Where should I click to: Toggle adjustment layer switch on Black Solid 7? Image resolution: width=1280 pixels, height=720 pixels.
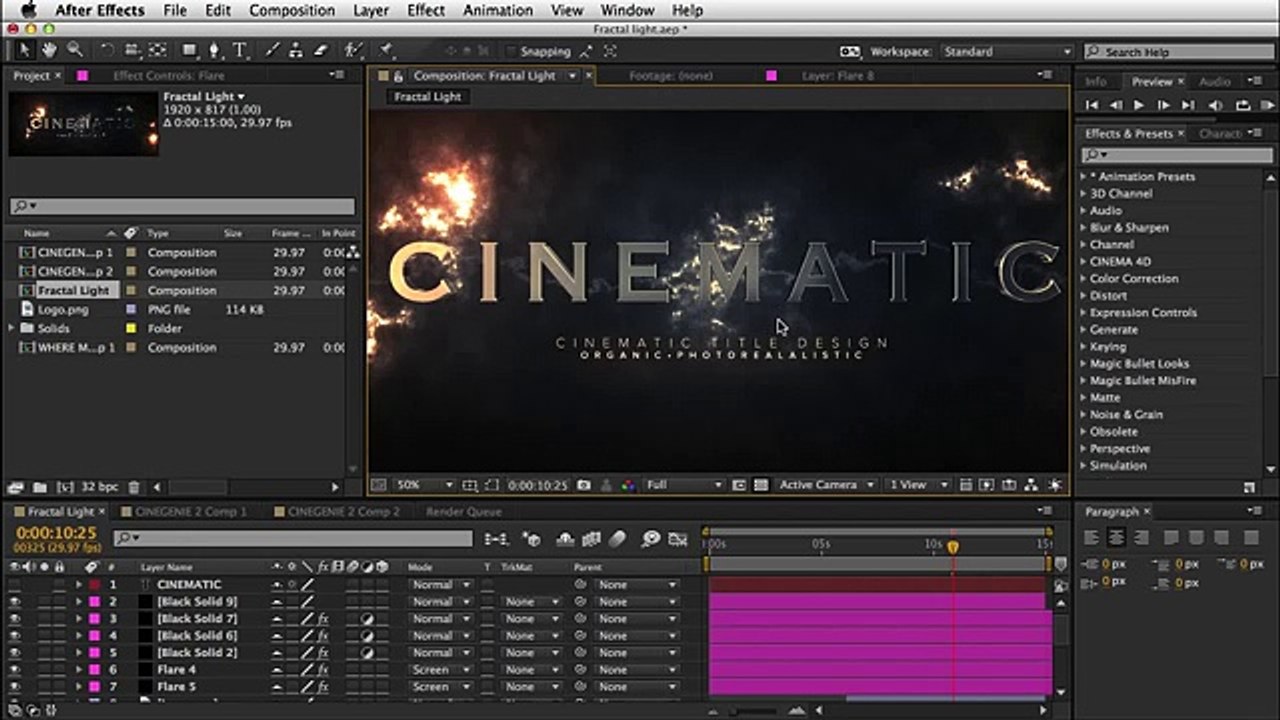(x=367, y=619)
